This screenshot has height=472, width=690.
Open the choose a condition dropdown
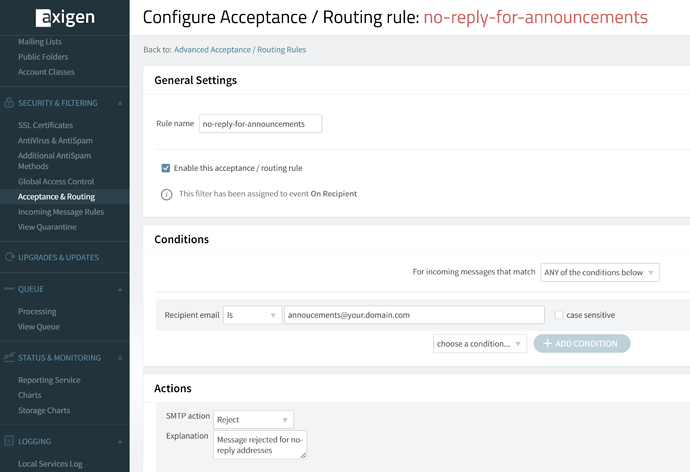[480, 344]
